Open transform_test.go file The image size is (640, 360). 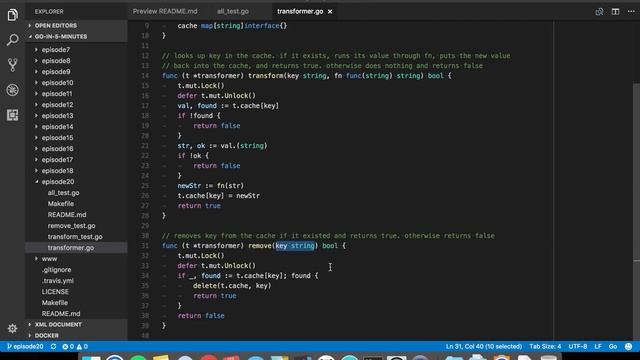(x=76, y=237)
